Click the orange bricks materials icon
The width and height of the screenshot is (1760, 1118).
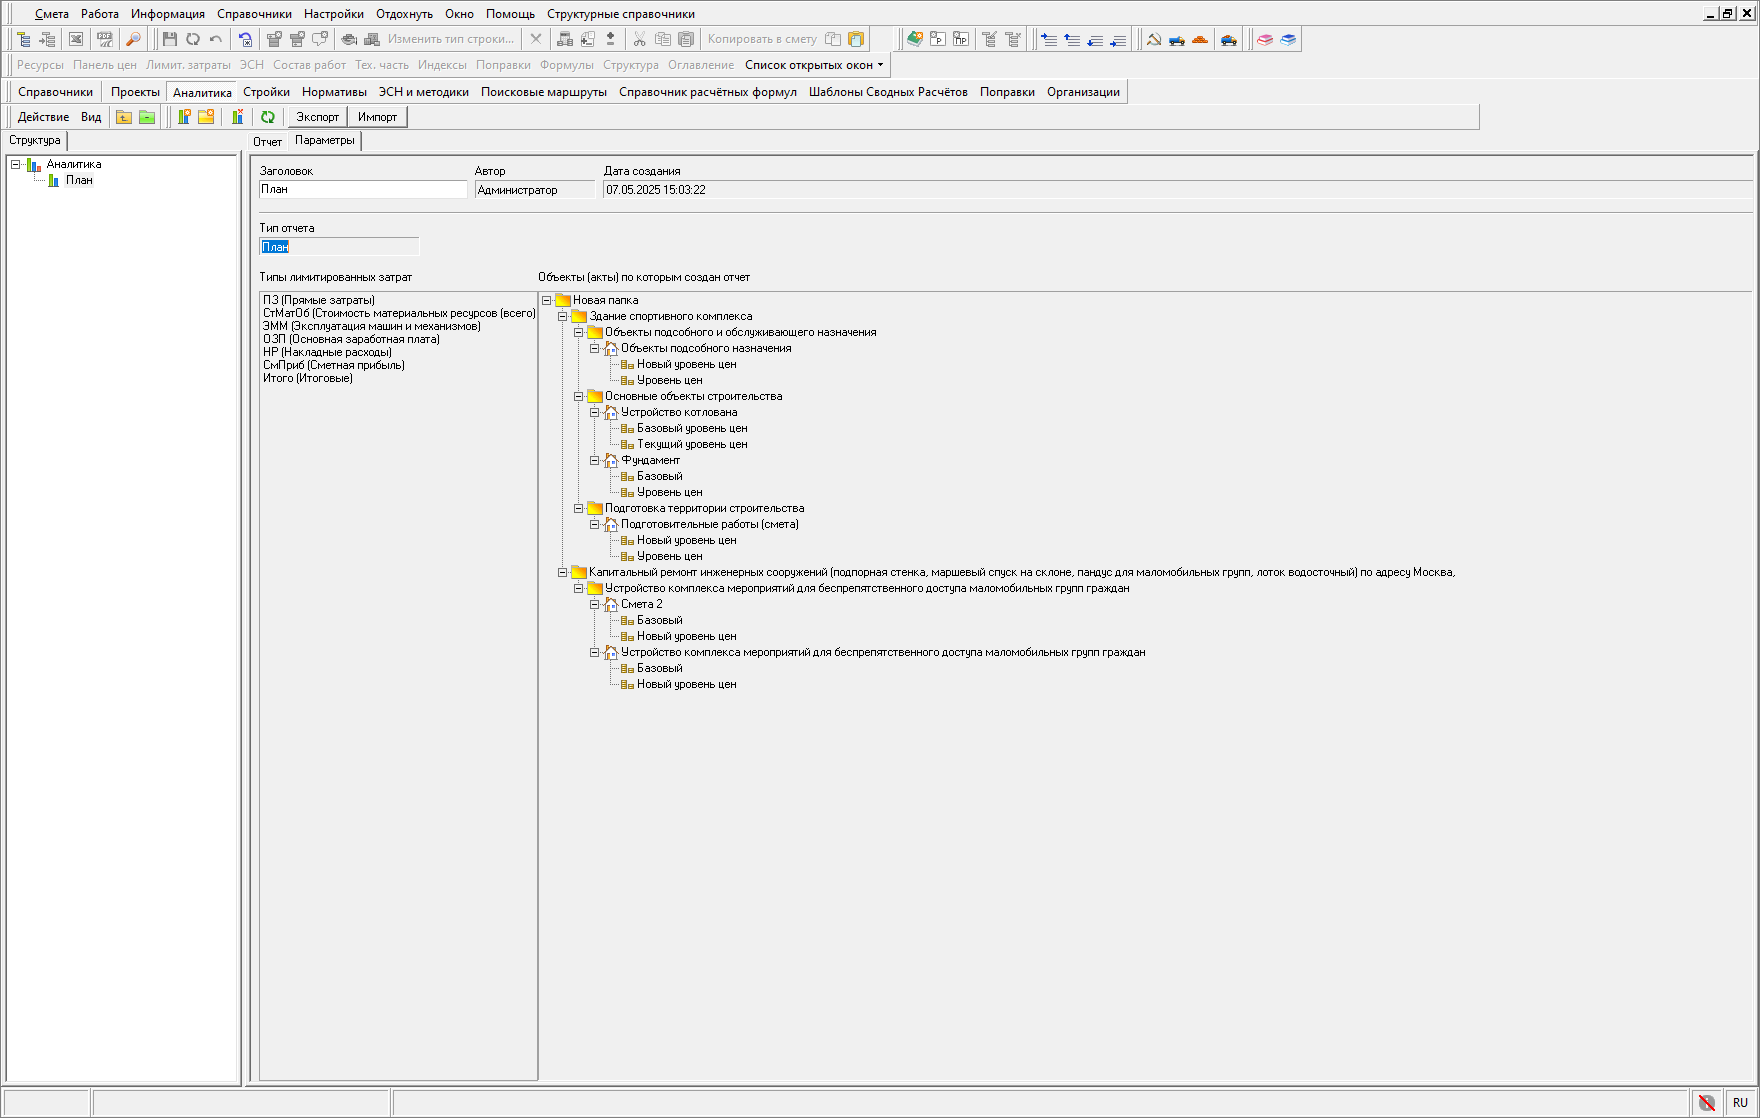(1200, 39)
